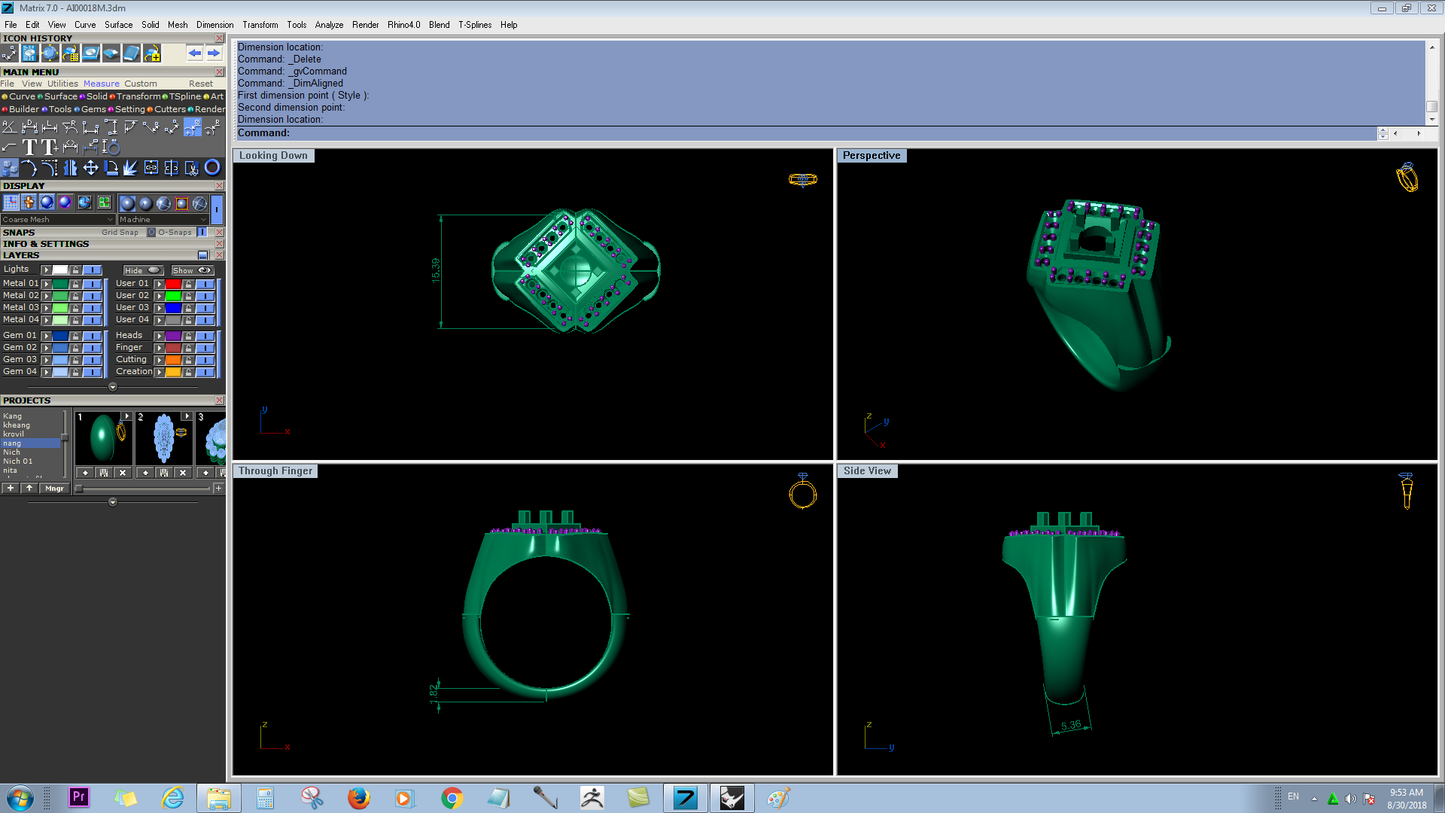Go back in icon history
This screenshot has width=1445, height=813.
[195, 53]
